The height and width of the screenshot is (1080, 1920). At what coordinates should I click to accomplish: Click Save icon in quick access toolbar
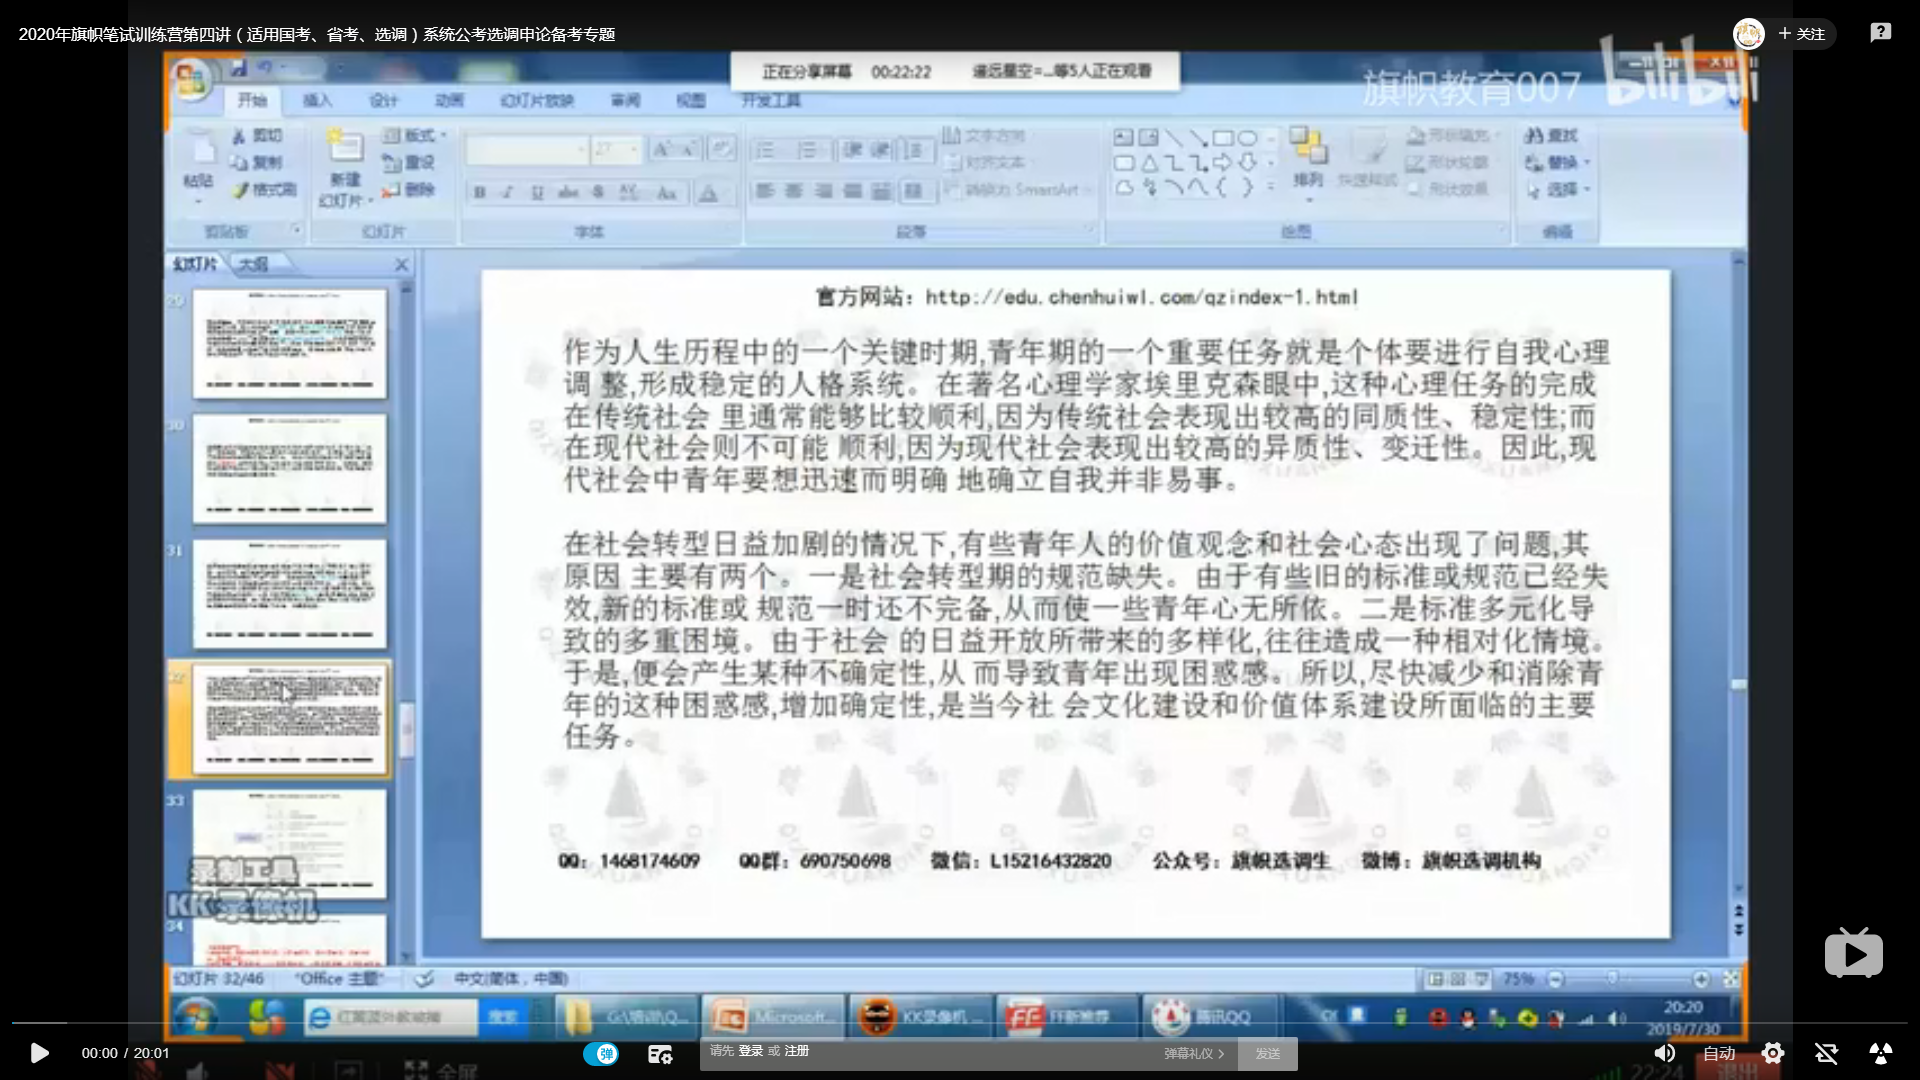pos(239,68)
